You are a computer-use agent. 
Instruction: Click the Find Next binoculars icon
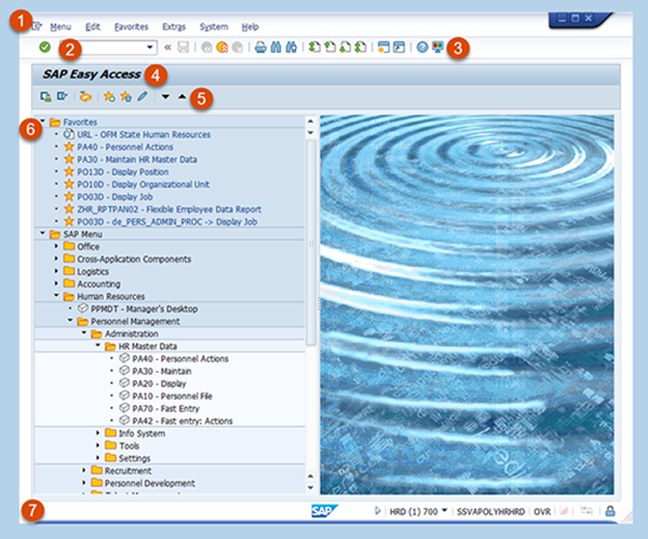[291, 47]
